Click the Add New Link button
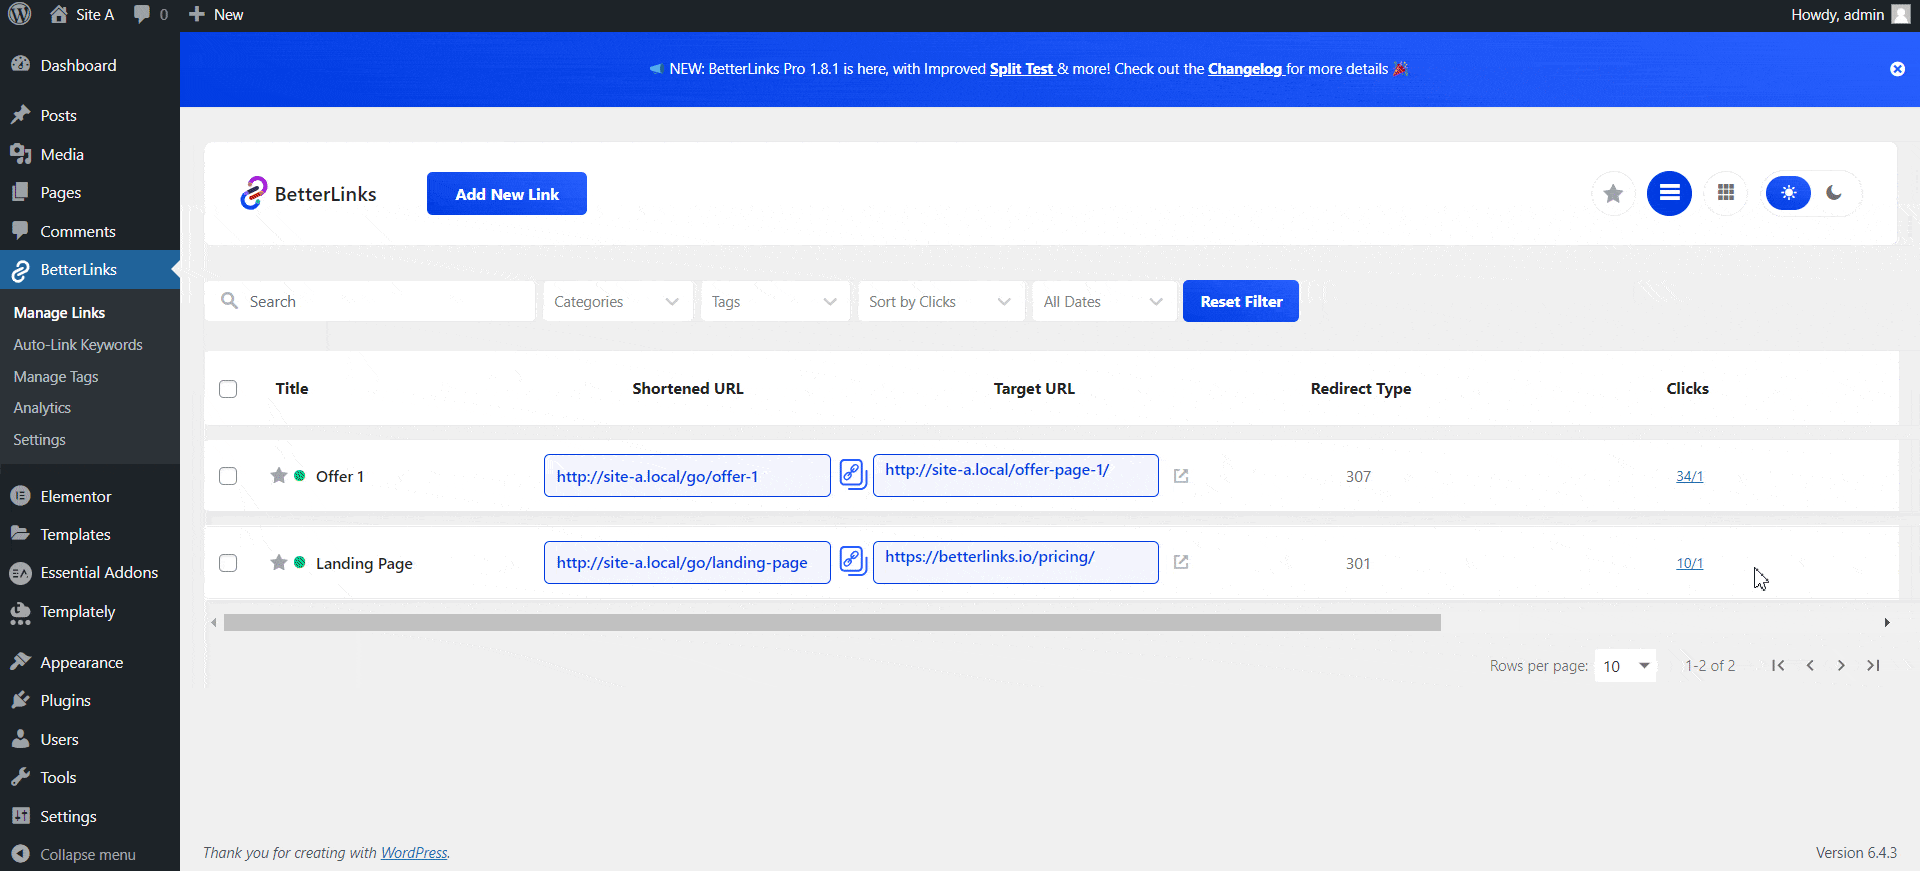 pos(507,194)
